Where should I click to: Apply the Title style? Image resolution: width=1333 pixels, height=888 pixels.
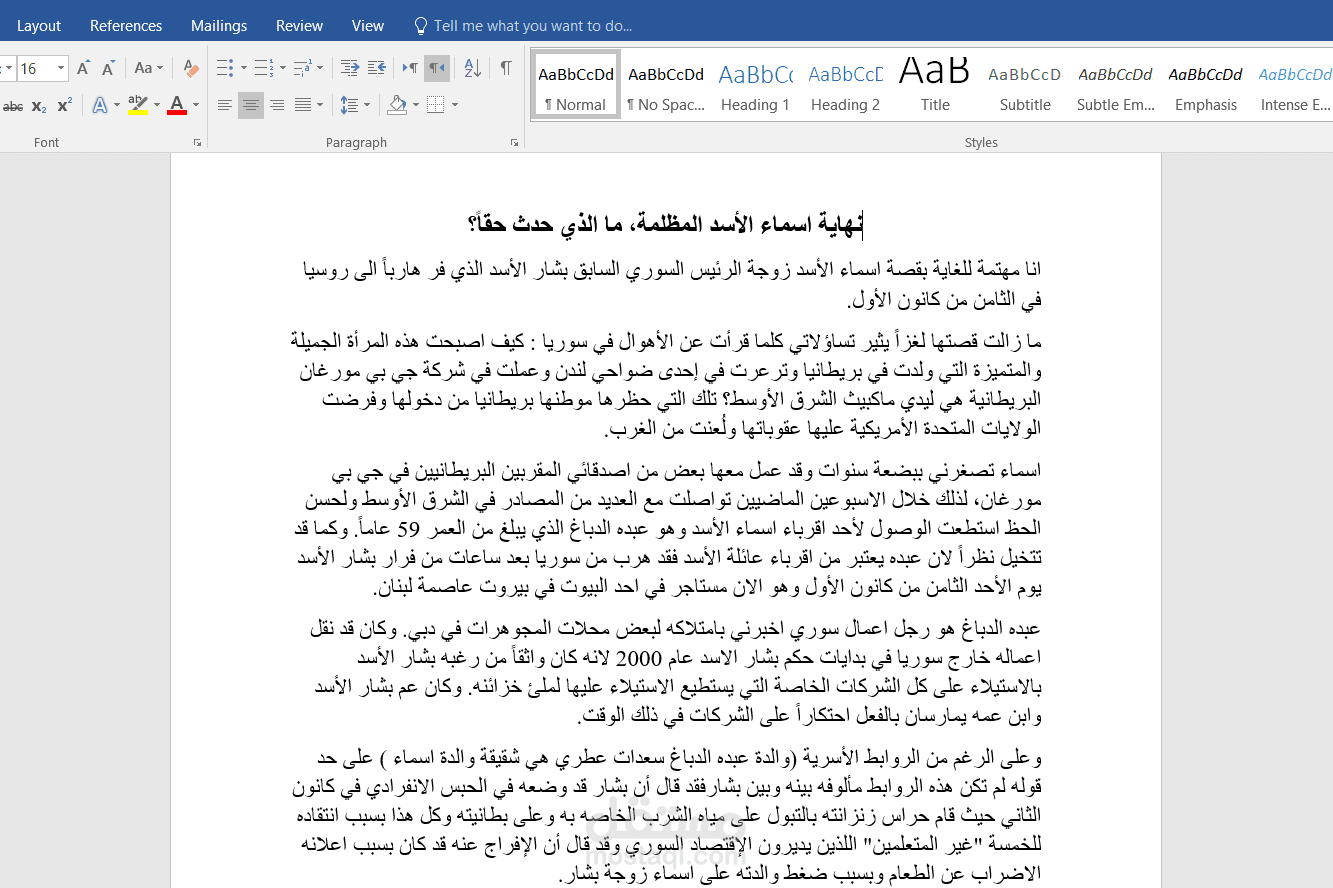click(x=935, y=85)
